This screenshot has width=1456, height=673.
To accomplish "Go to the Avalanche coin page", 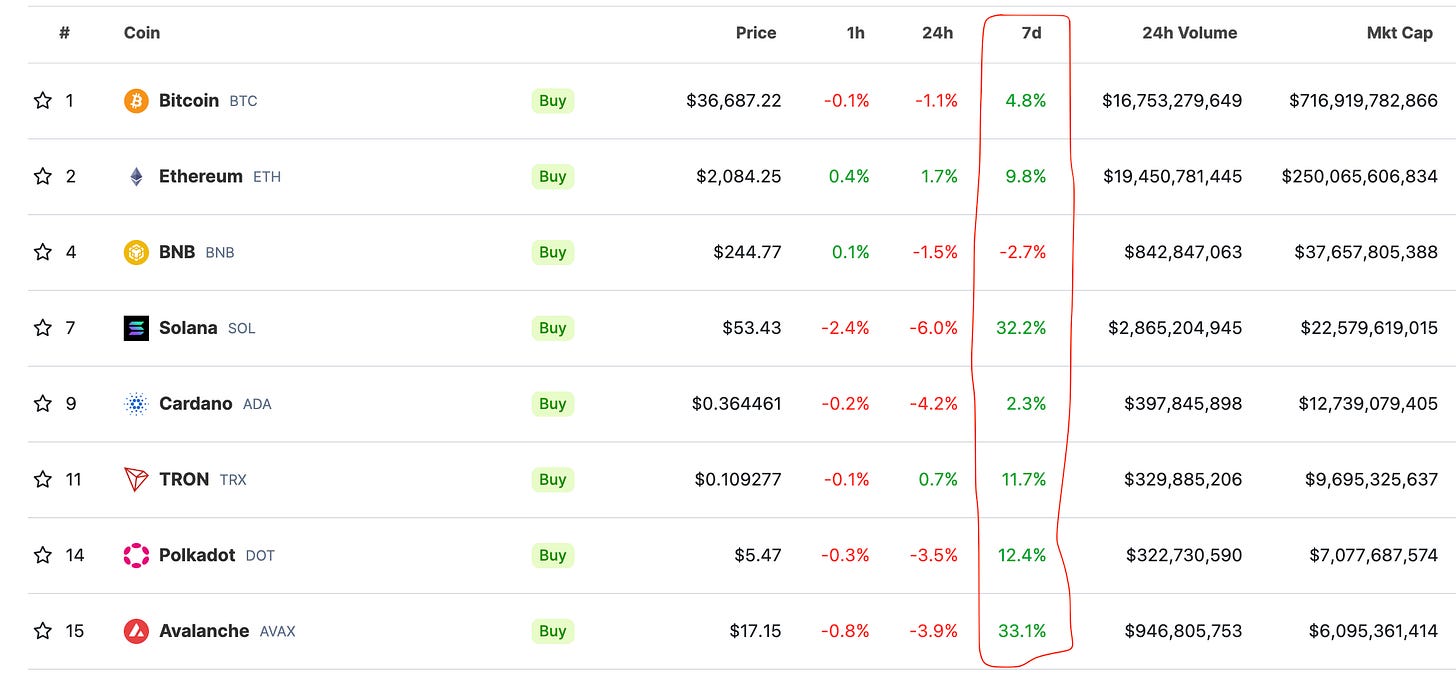I will pyautogui.click(x=204, y=631).
